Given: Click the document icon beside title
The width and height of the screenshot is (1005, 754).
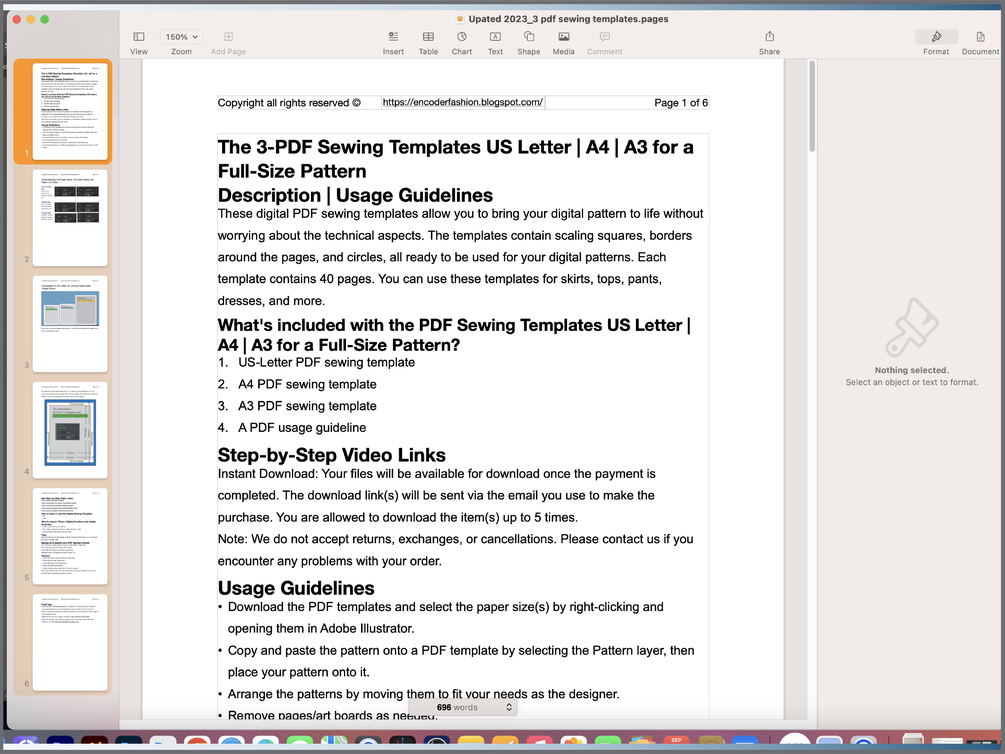Looking at the screenshot, I should pyautogui.click(x=460, y=19).
